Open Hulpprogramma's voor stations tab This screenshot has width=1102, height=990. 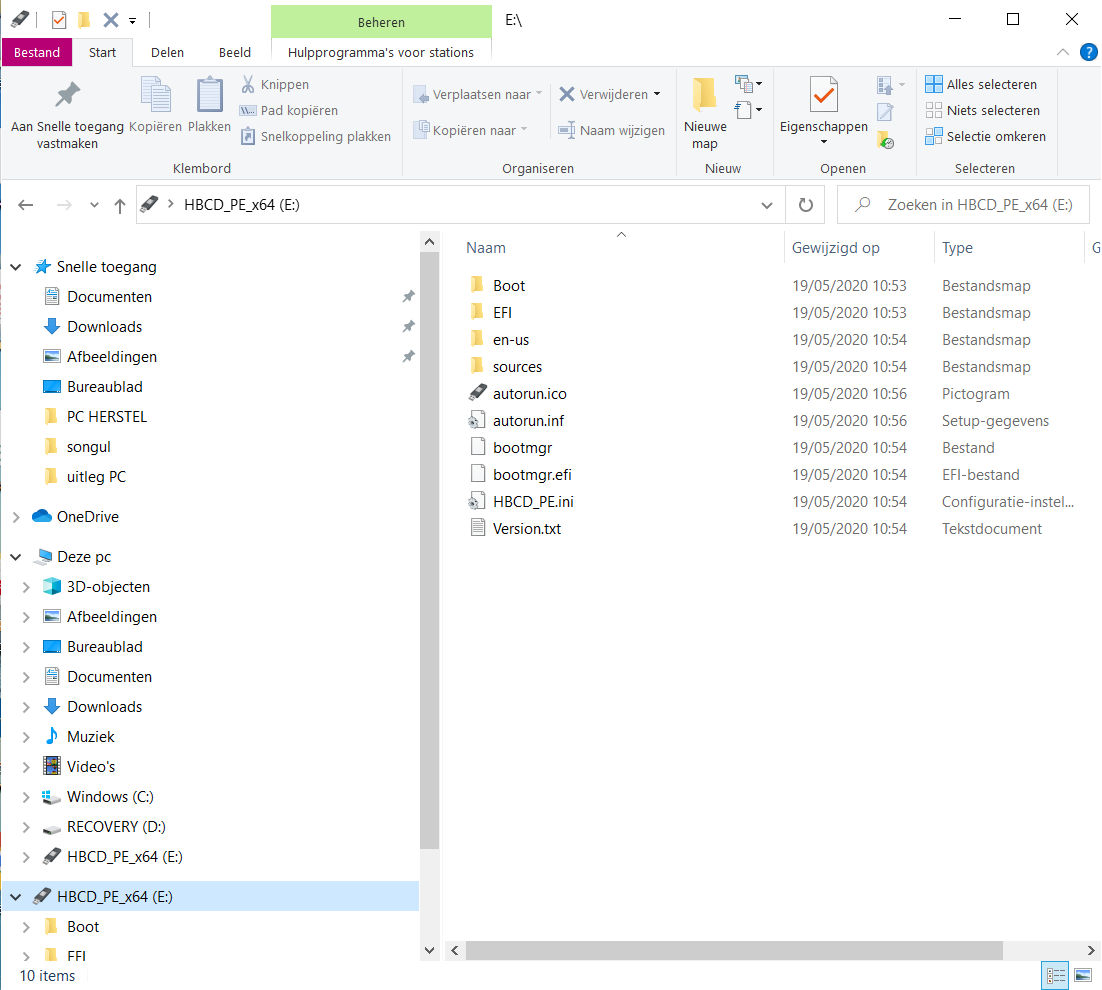pyautogui.click(x=381, y=53)
